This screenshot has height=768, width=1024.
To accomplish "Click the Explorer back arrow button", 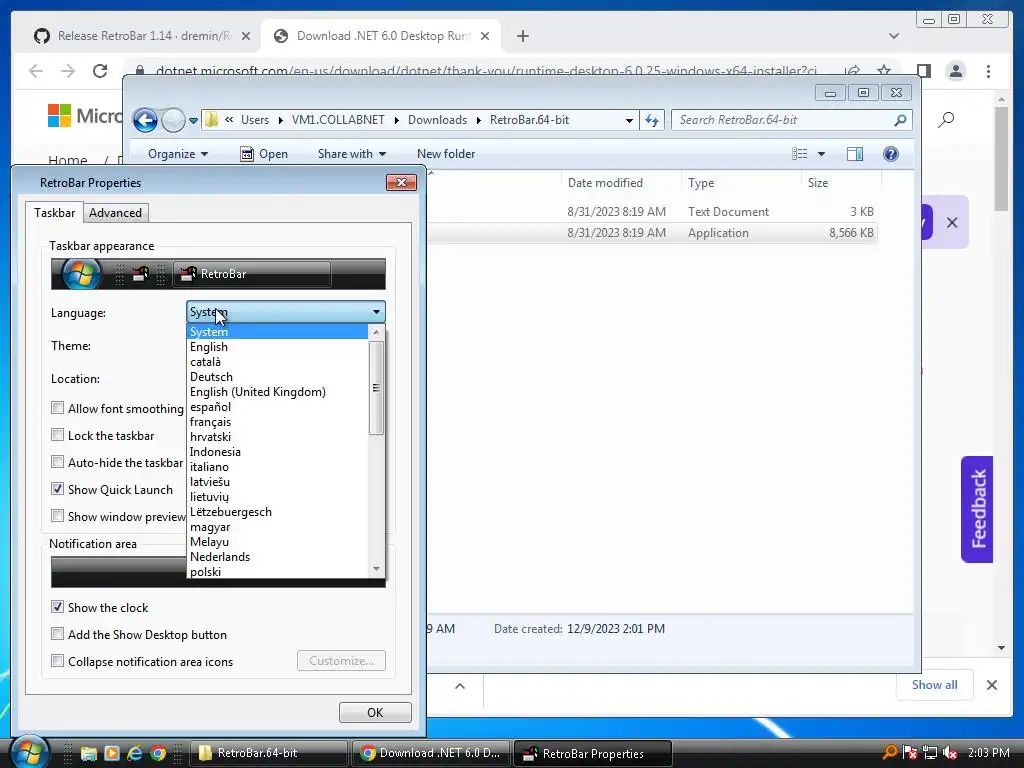I will 145,120.
